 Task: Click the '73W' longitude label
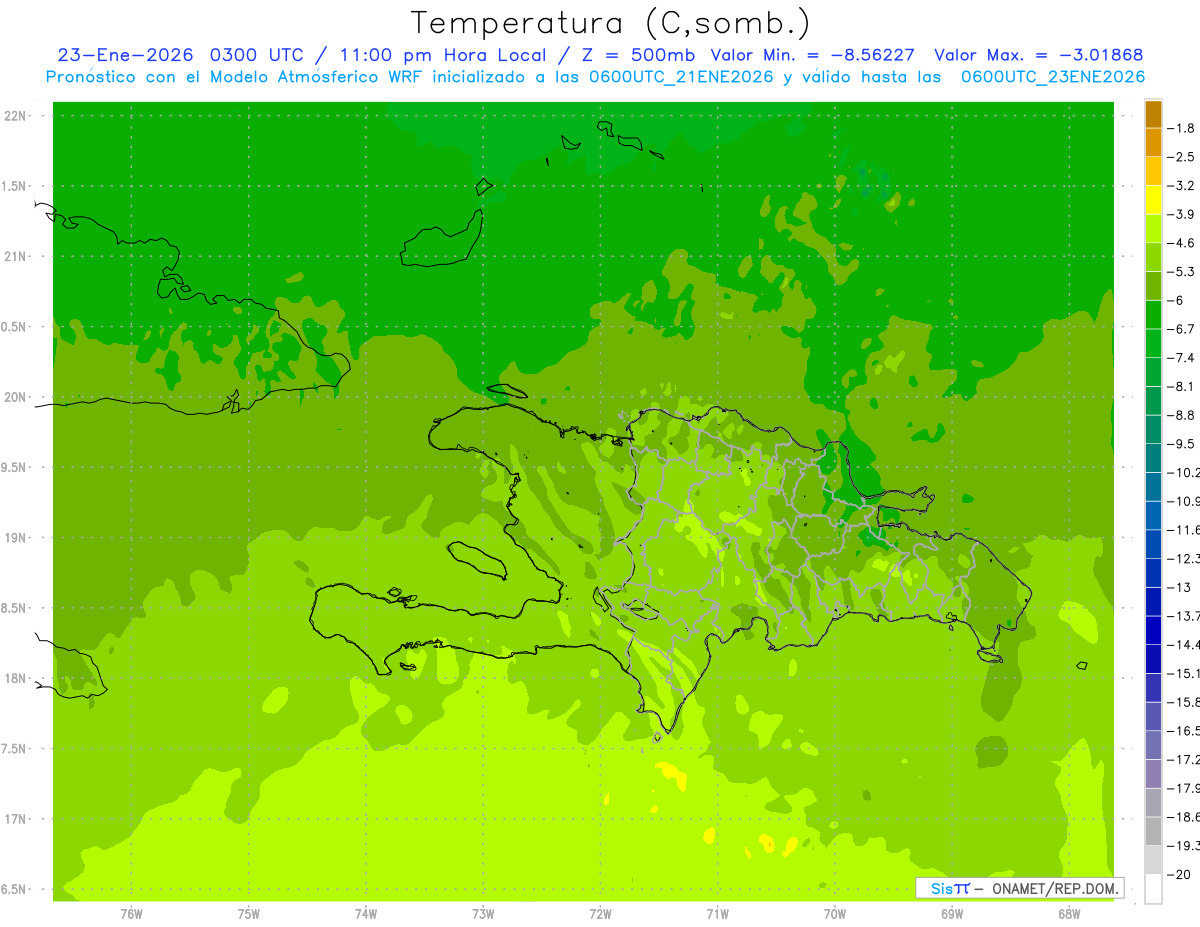click(x=483, y=914)
